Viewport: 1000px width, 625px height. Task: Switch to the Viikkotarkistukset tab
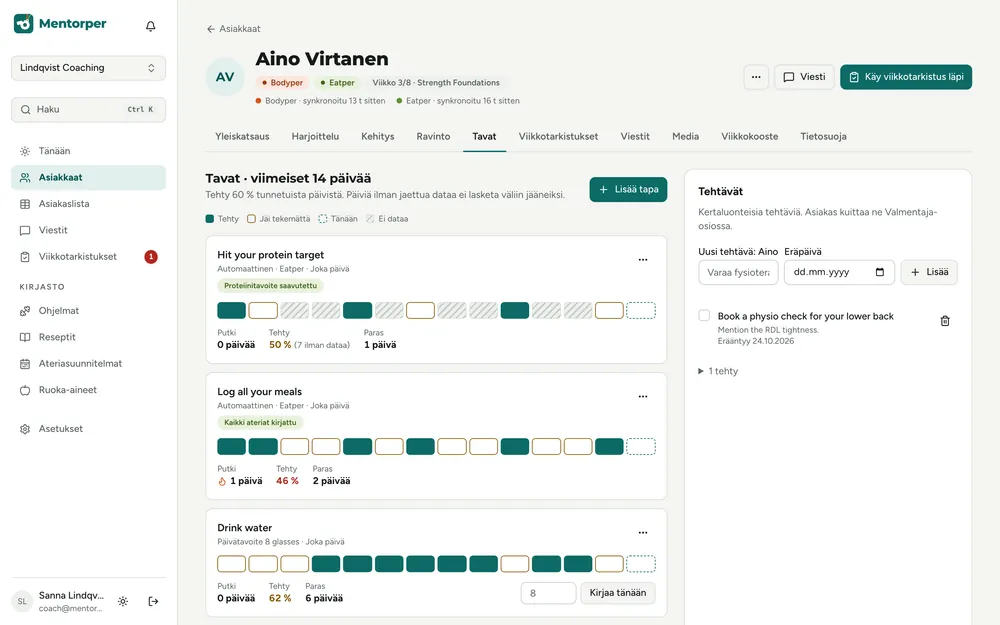coord(558,136)
